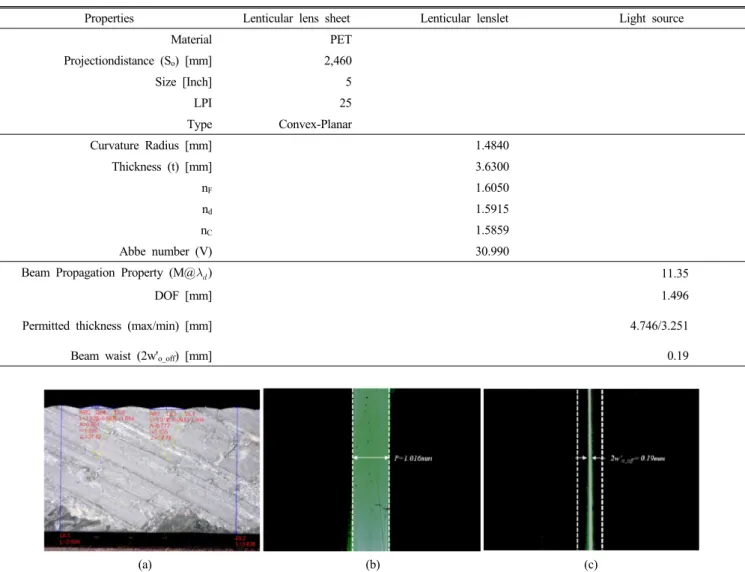Click the 'Abbe number (V)' label
Image resolution: width=745 pixels, height=572 pixels.
click(x=165, y=251)
